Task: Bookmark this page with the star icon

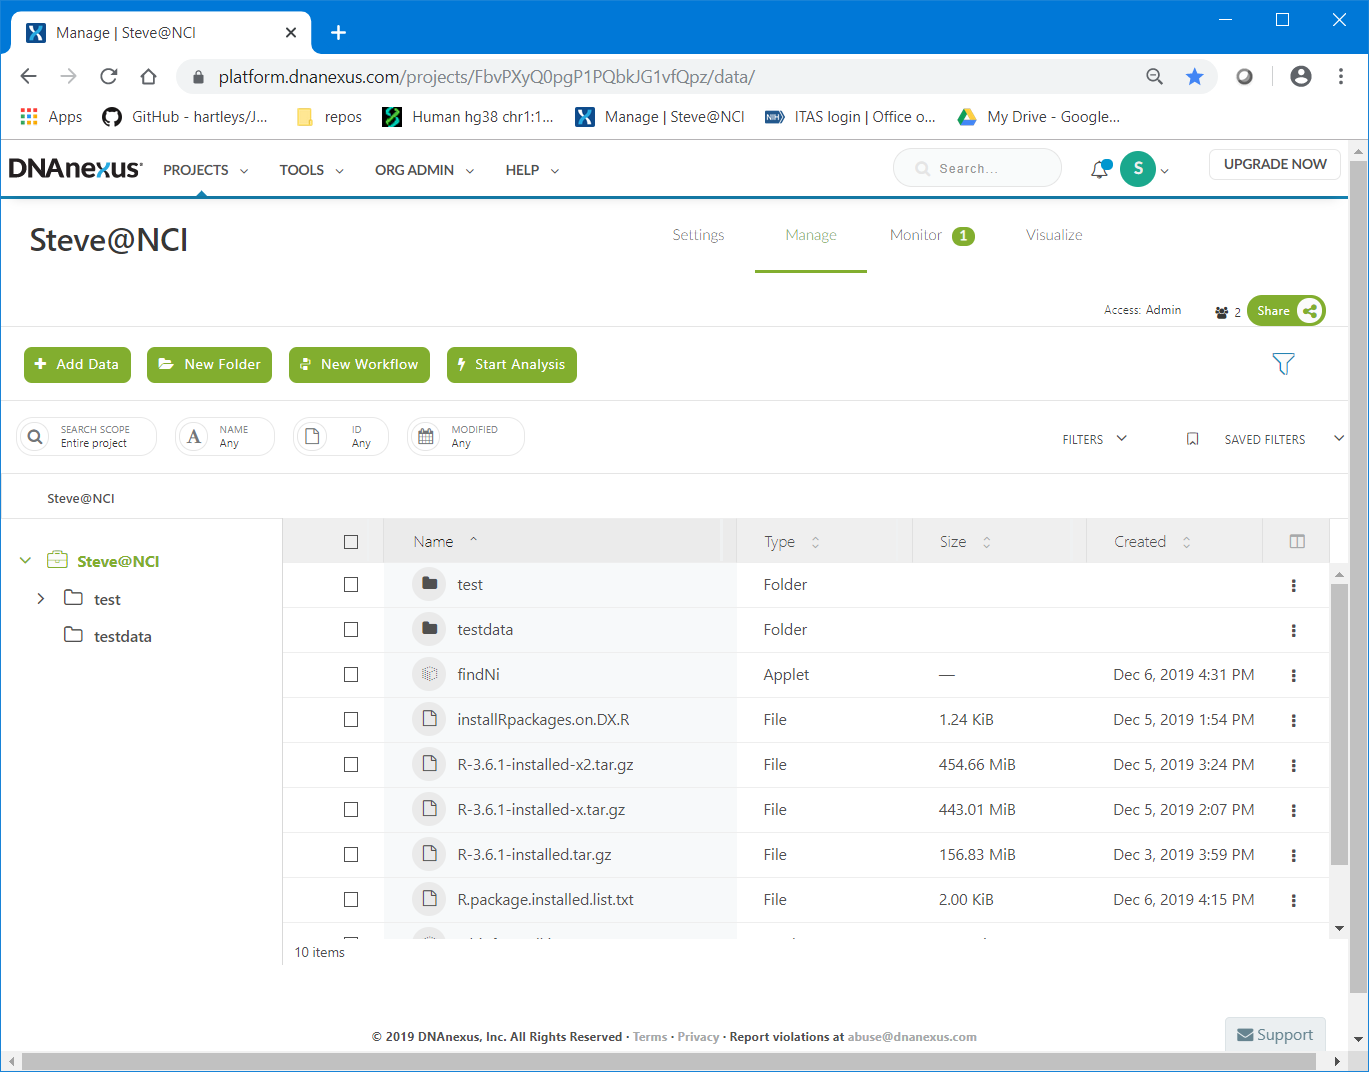Action: (1194, 77)
